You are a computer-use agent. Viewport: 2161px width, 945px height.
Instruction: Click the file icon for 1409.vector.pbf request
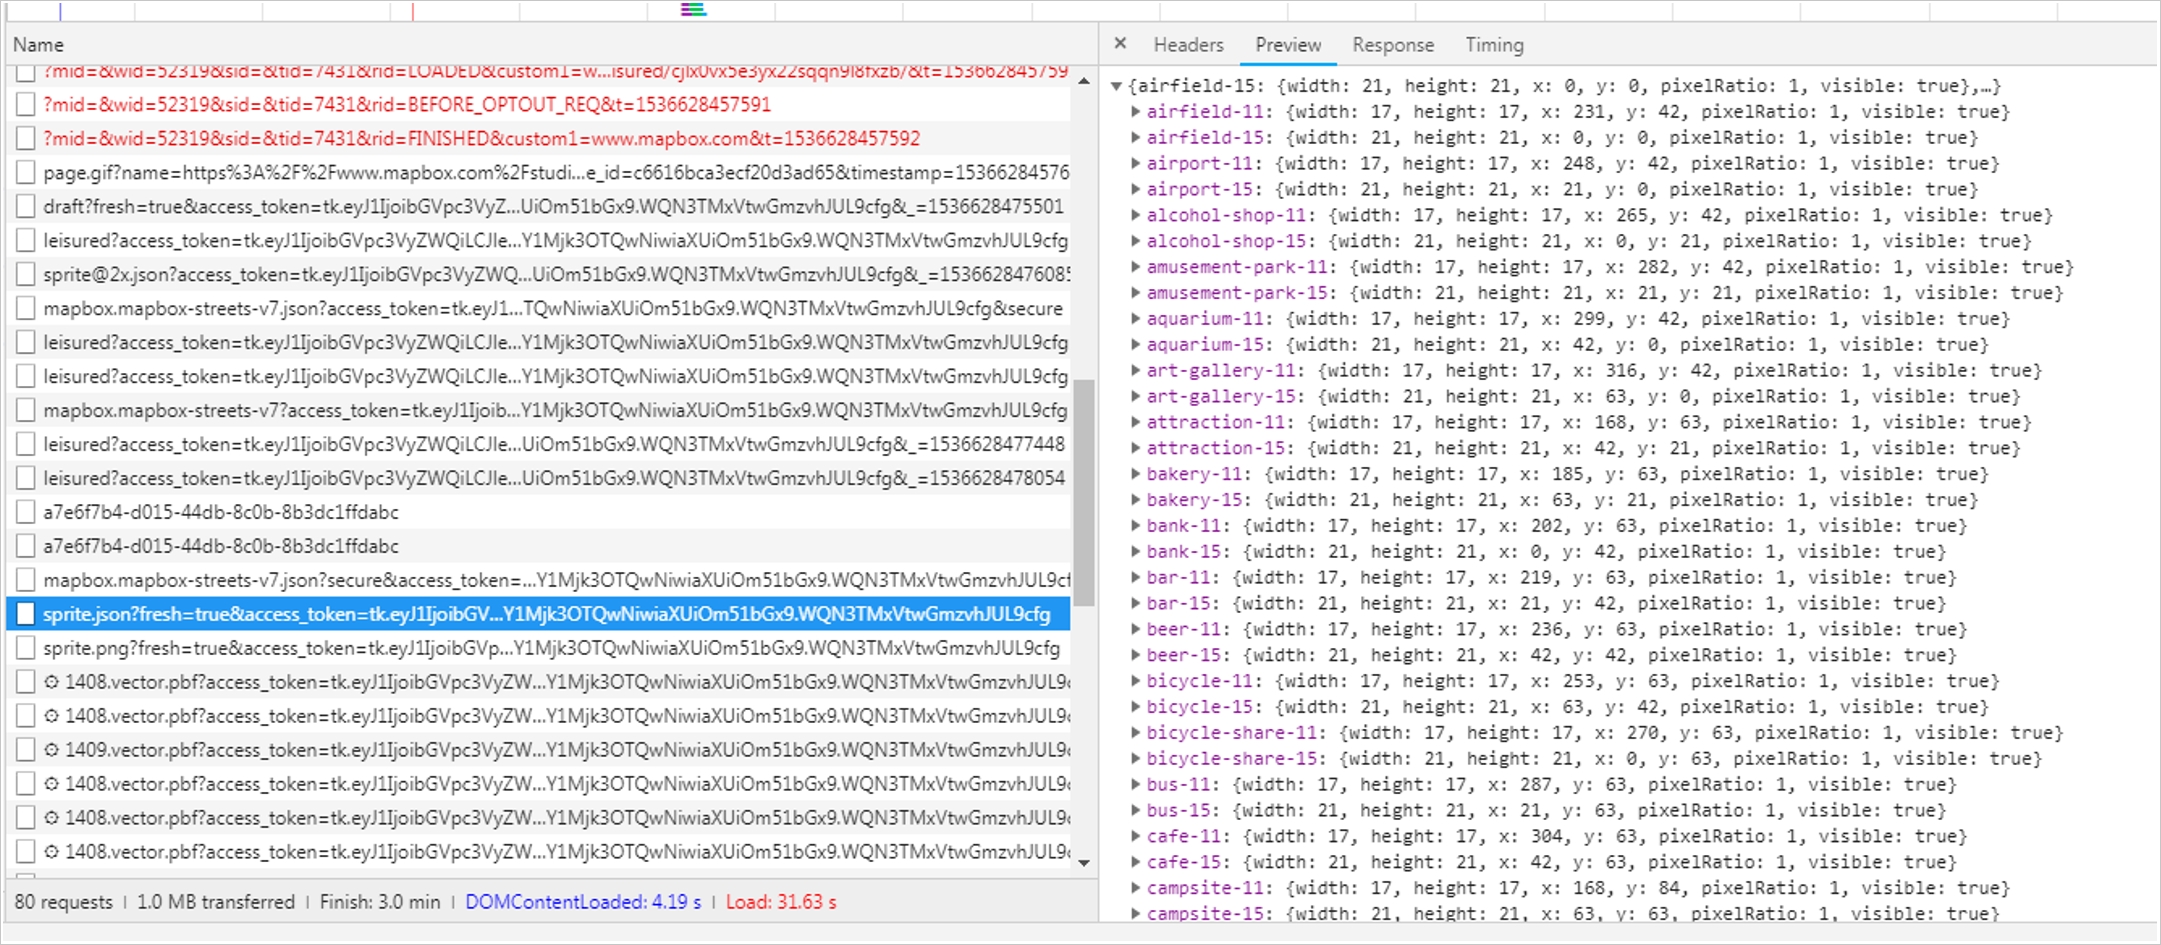coord(26,750)
